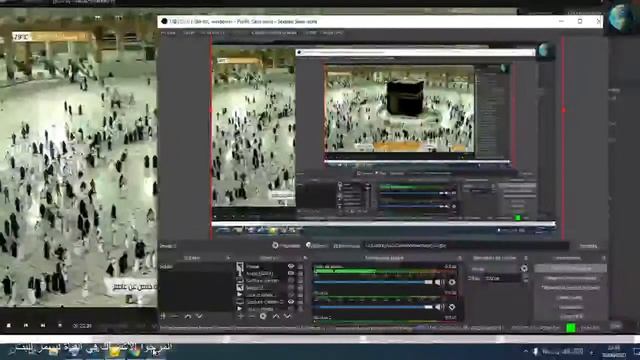This screenshot has height=360, width=640.
Task: Open transition properties gear in Scene Transitions
Action: coord(524,269)
